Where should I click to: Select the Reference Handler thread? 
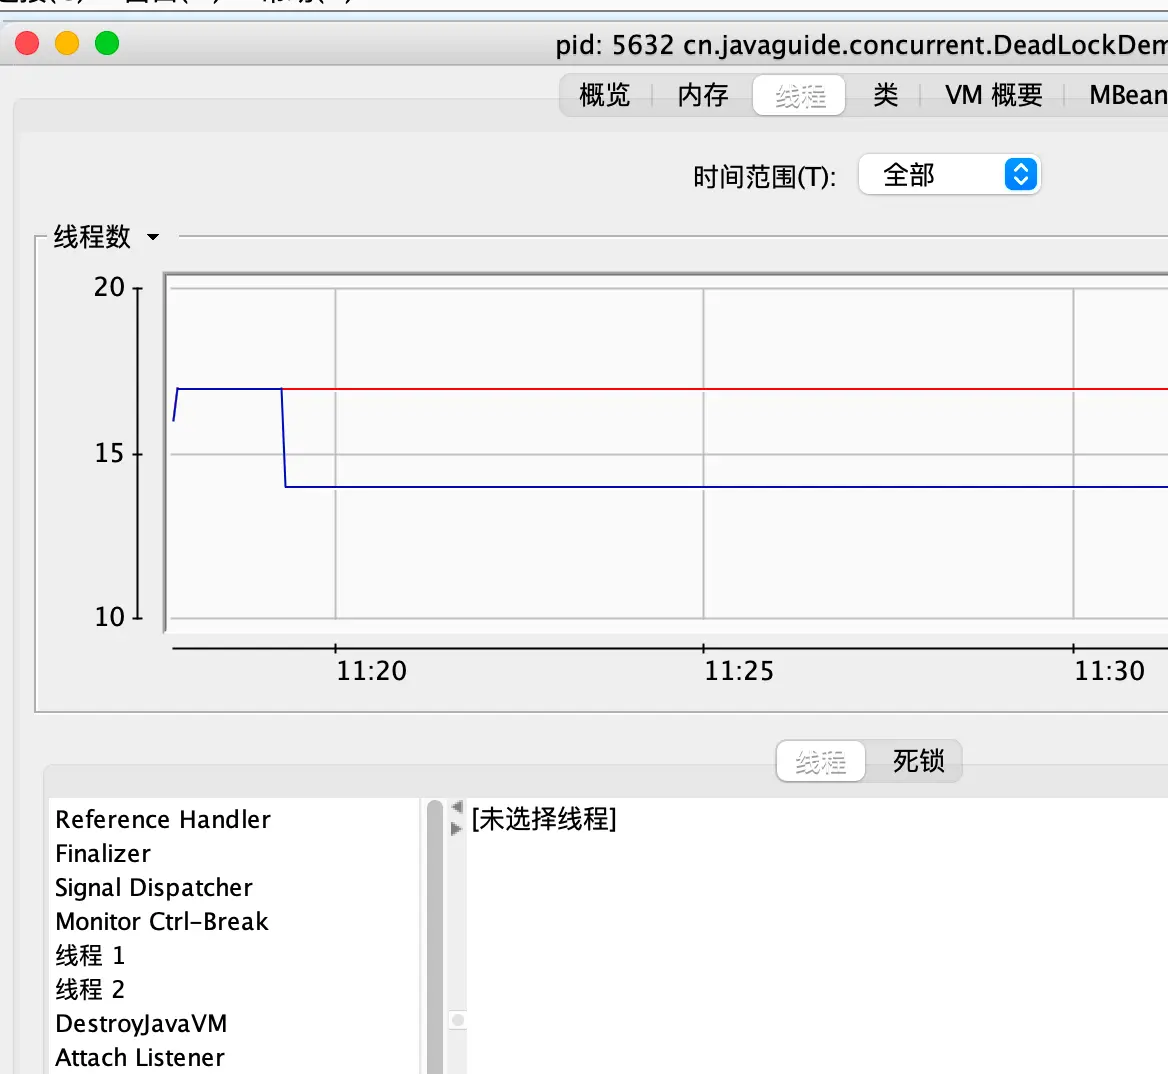coord(162,820)
